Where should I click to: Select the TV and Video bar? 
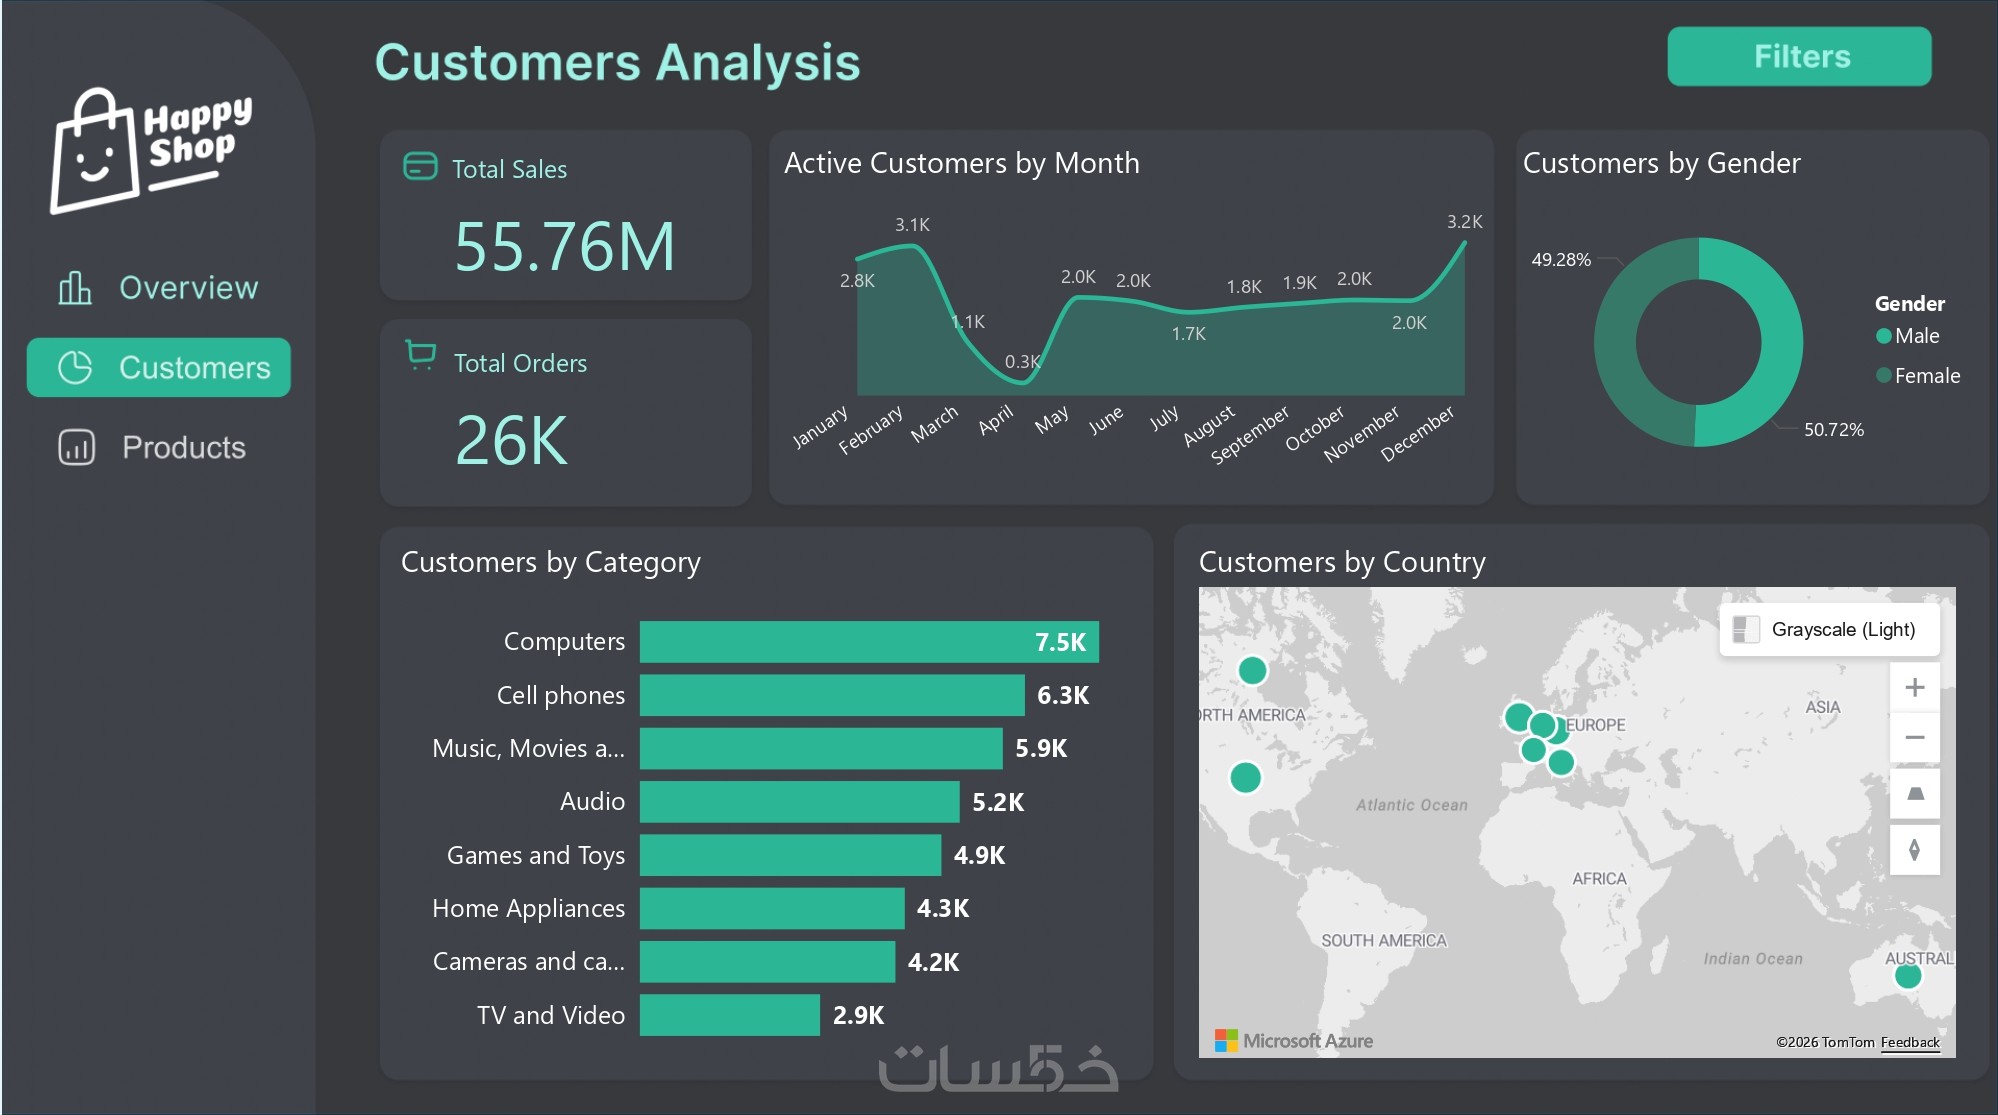click(x=729, y=1015)
